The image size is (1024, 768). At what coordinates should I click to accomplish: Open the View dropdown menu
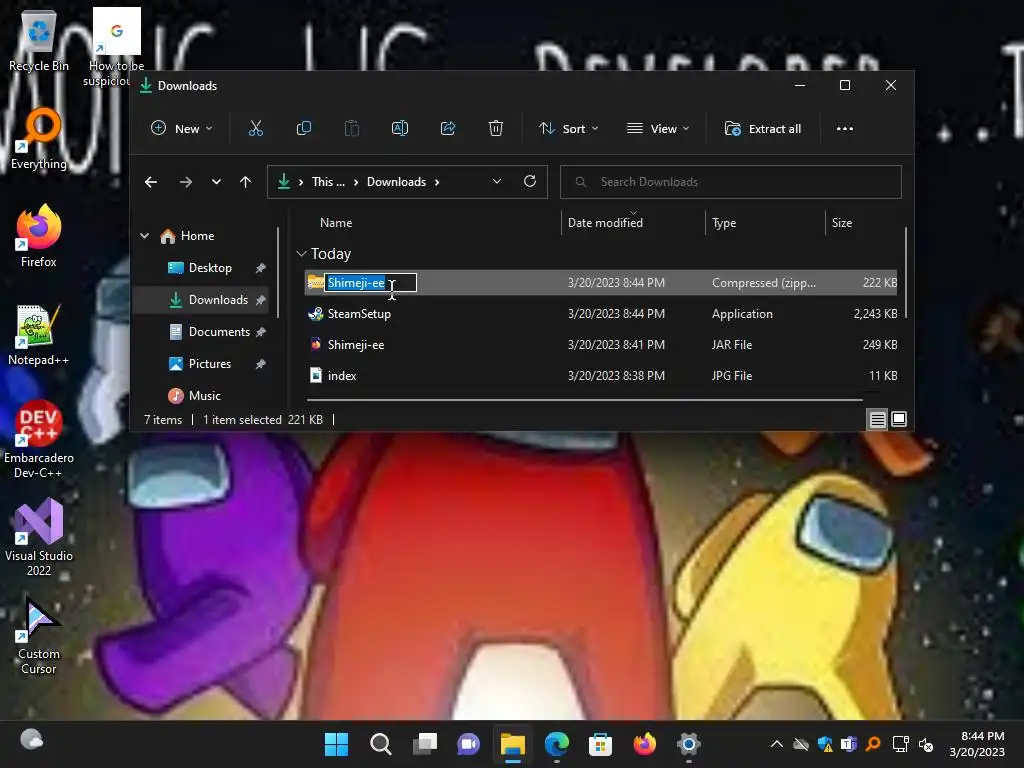tap(658, 129)
